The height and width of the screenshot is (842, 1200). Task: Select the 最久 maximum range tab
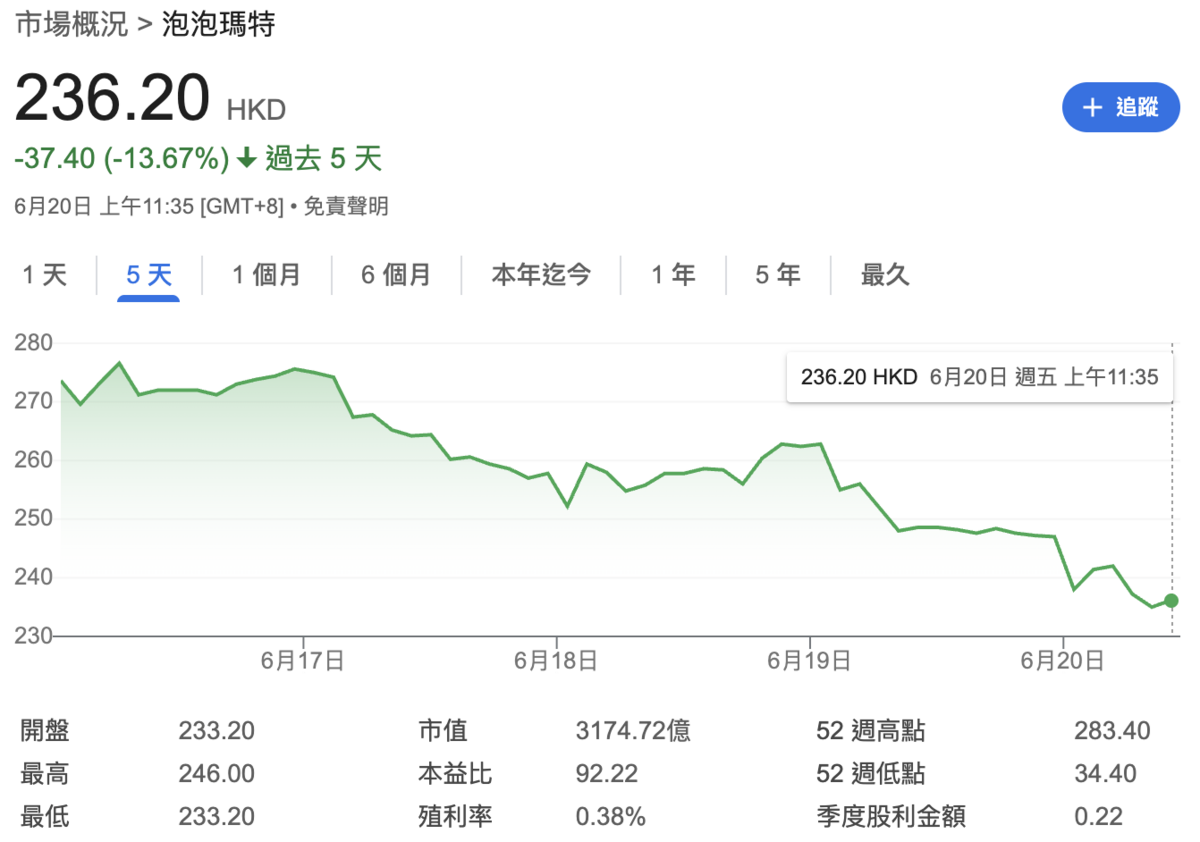pyautogui.click(x=884, y=274)
